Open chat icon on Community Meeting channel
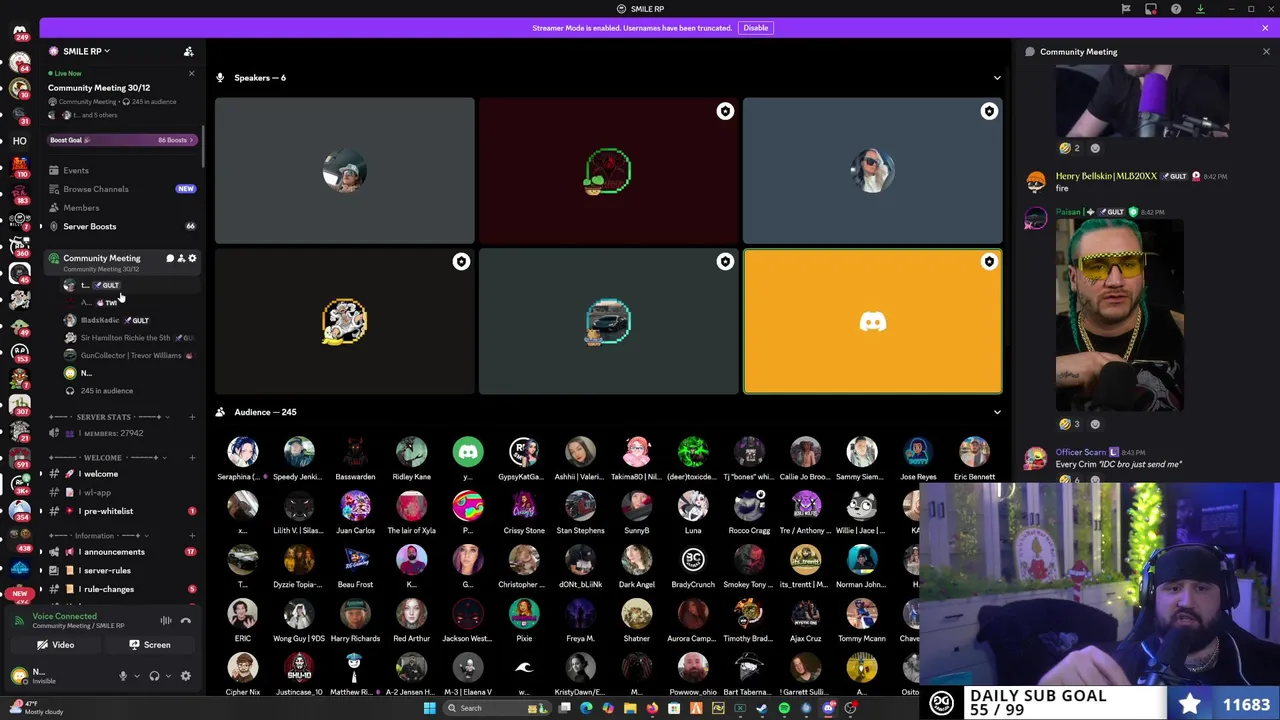Viewport: 1280px width, 720px height. 170,259
